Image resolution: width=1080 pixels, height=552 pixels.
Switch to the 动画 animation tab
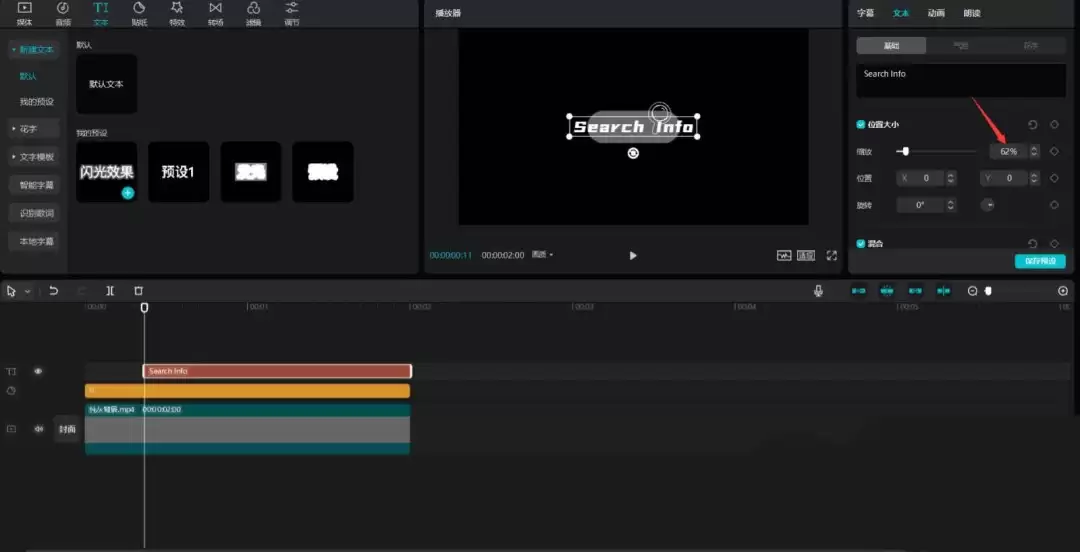936,13
